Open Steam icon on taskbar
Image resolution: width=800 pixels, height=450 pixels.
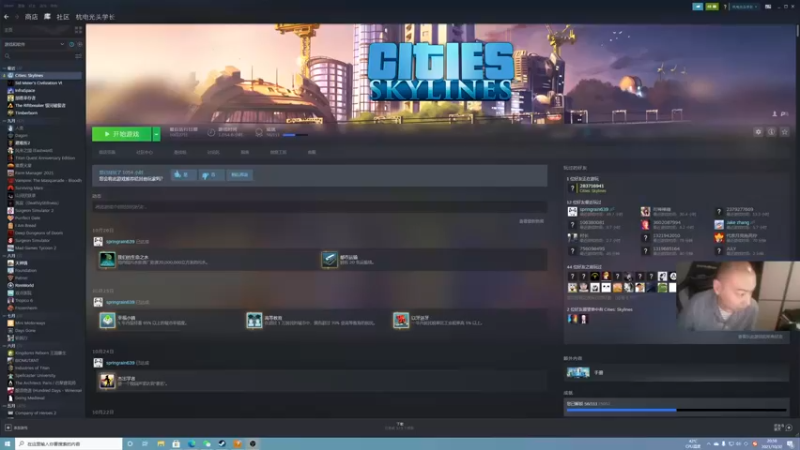(222, 444)
